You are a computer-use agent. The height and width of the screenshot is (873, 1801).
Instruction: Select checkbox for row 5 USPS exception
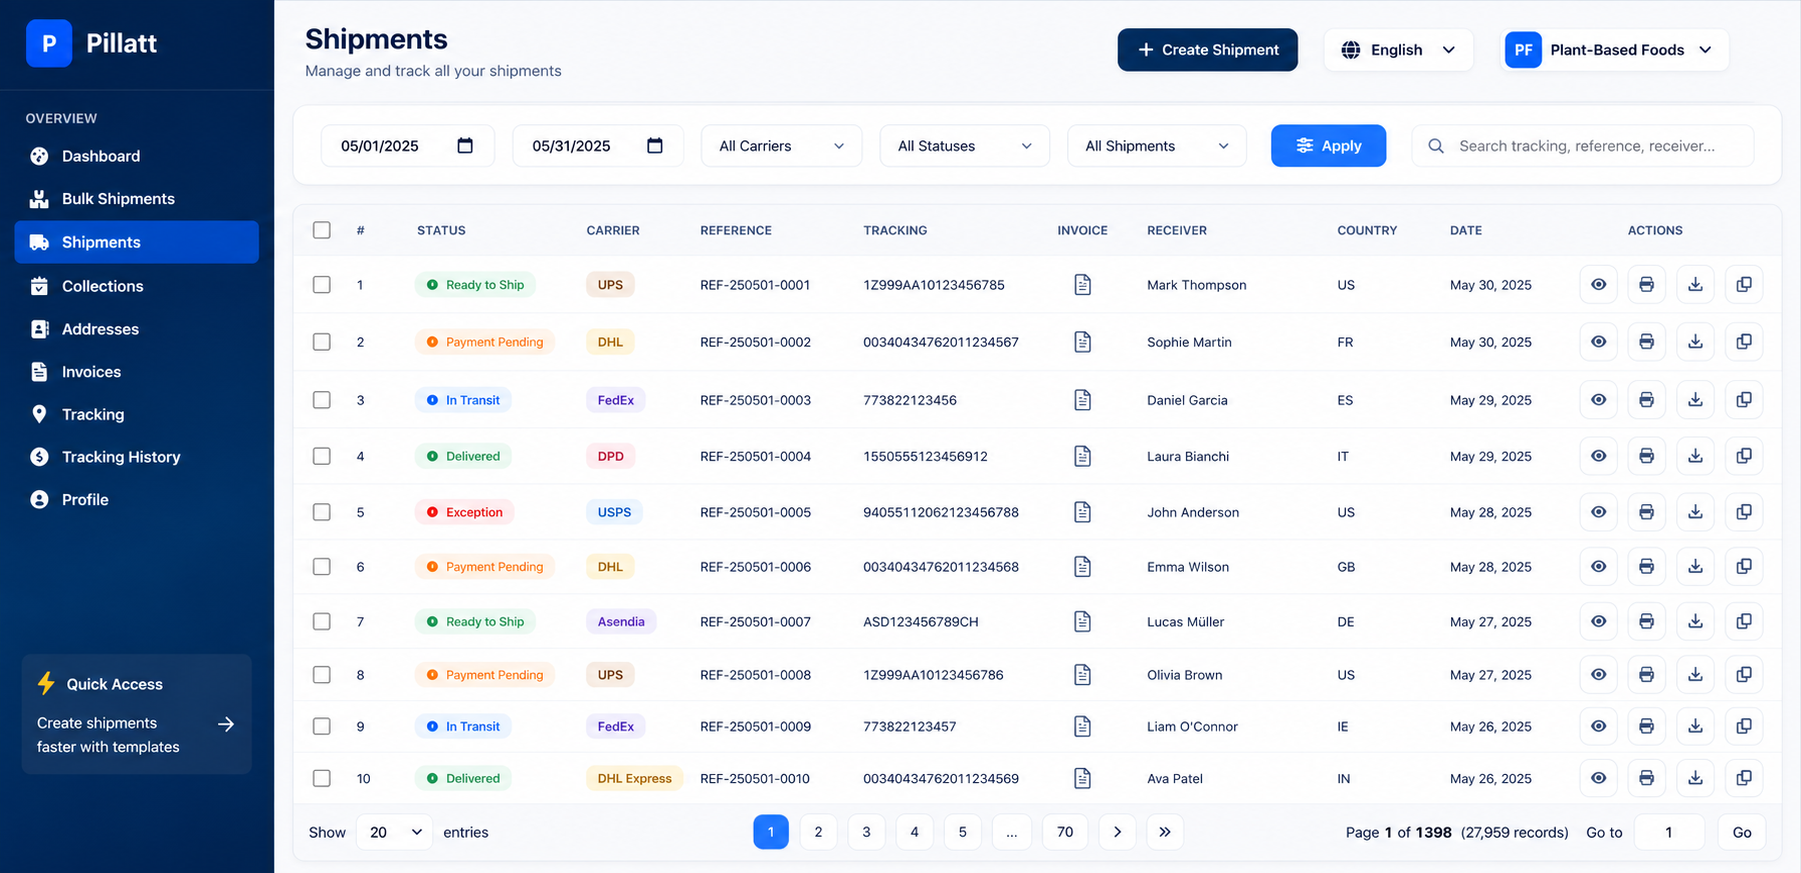[322, 512]
